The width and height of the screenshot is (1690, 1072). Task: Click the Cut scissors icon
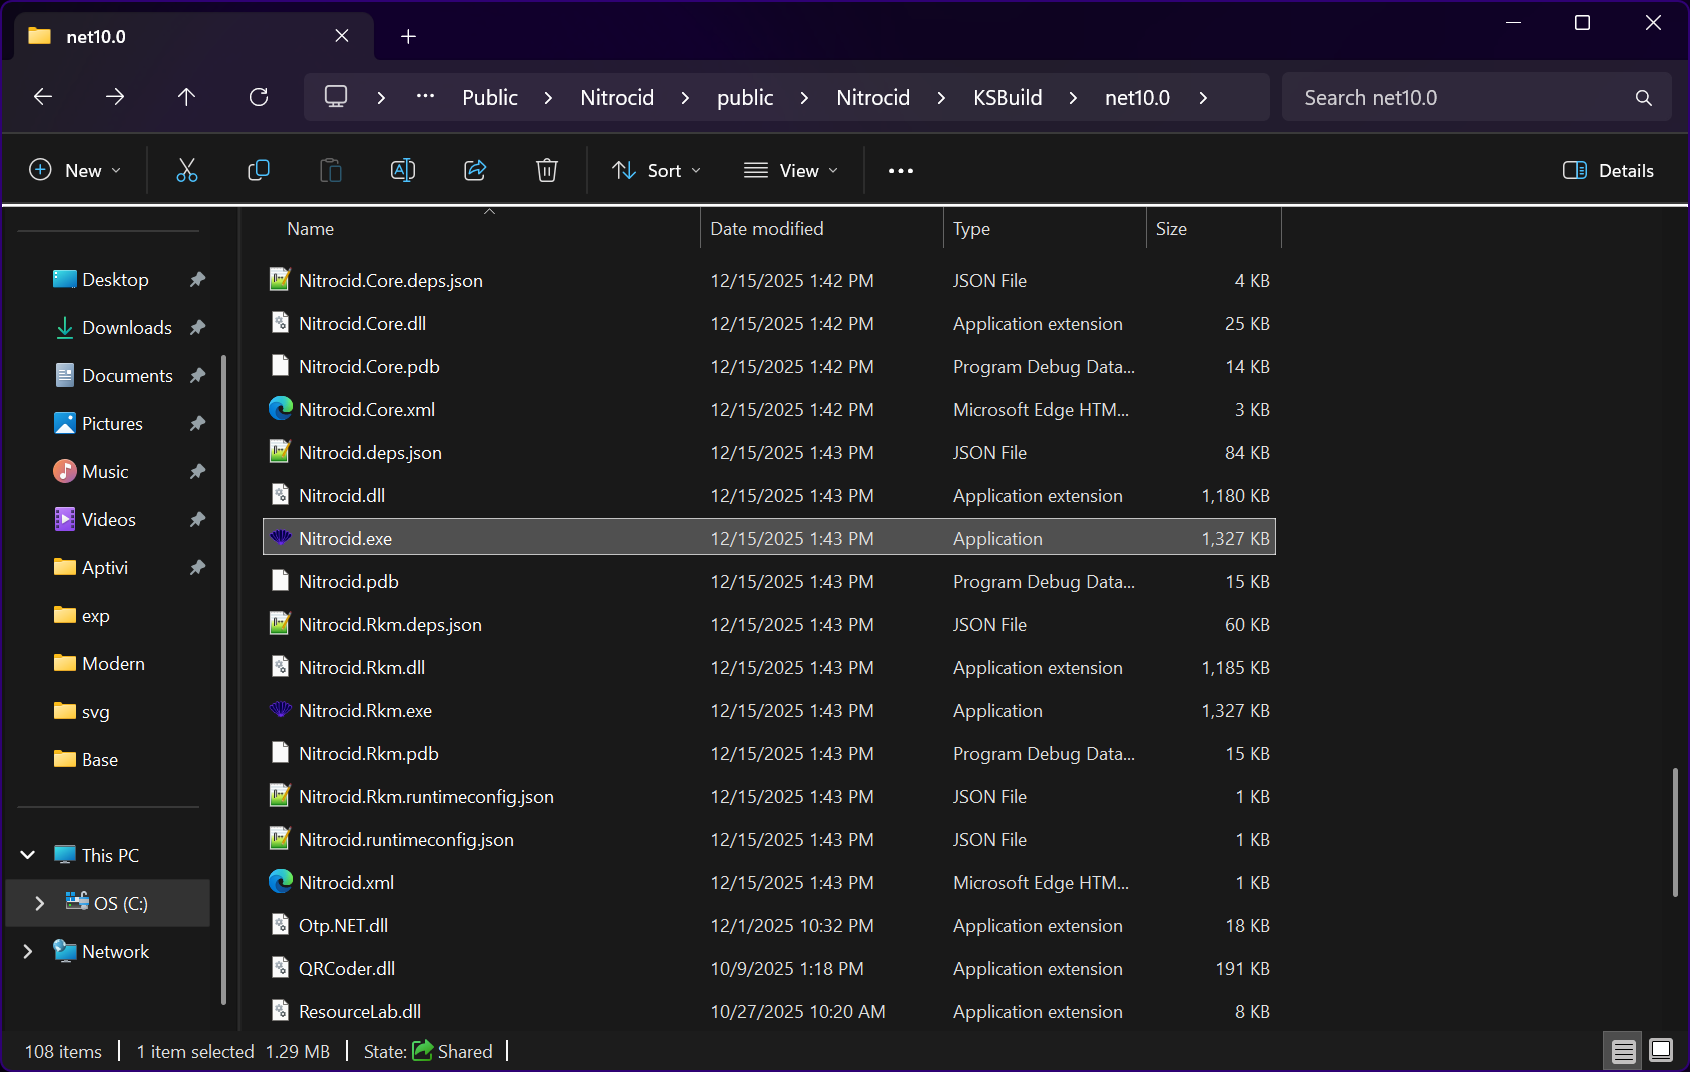(187, 170)
